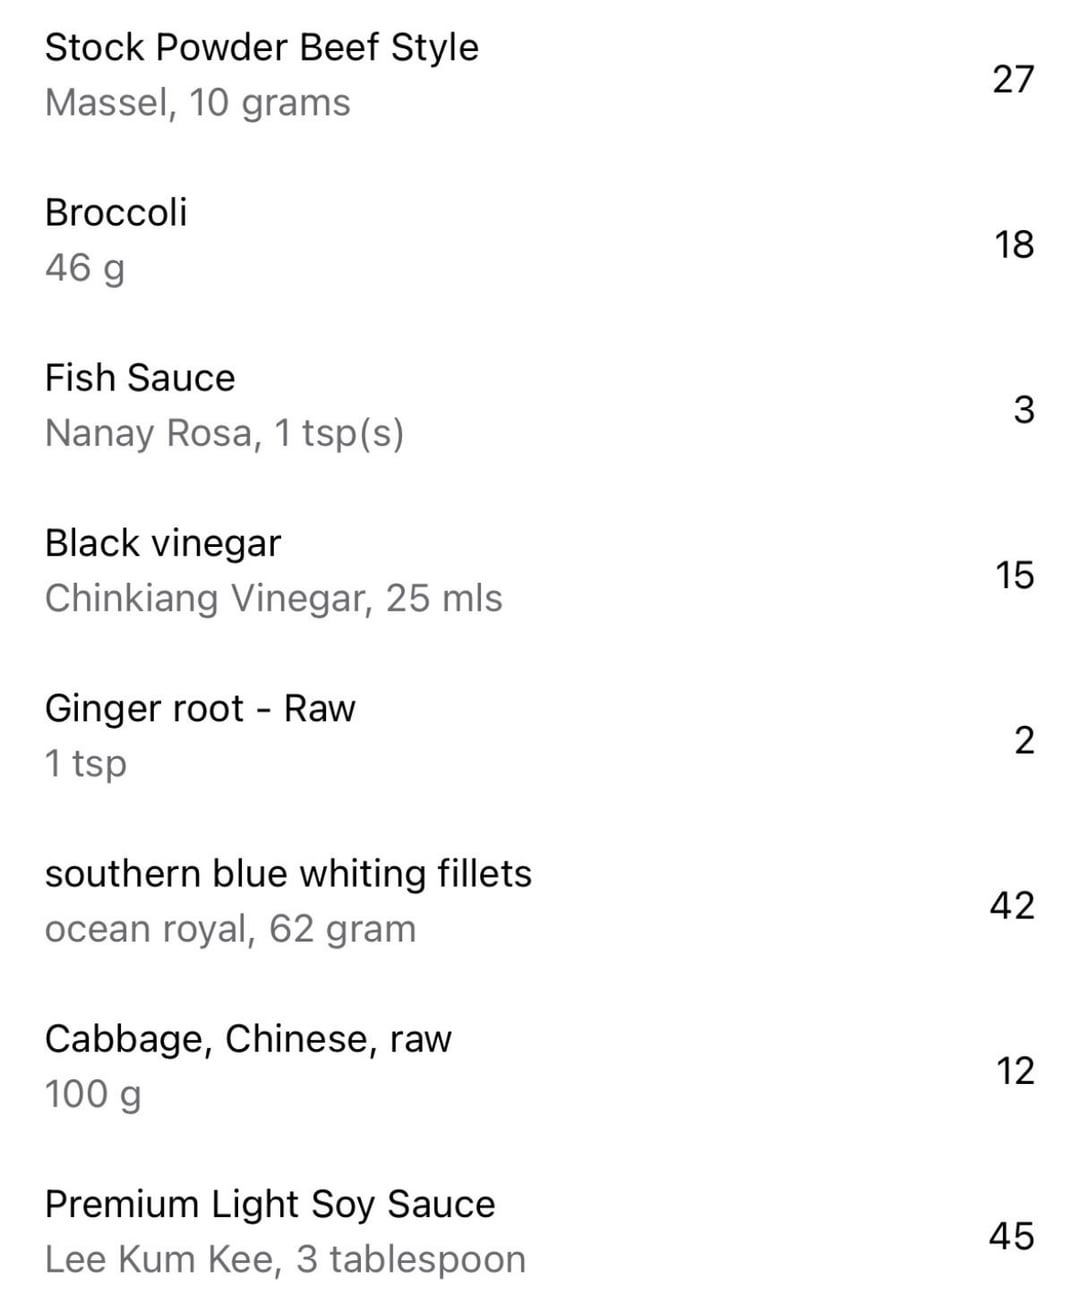Select the Fish Sauce entry
This screenshot has width=1080, height=1296.
[x=140, y=378]
